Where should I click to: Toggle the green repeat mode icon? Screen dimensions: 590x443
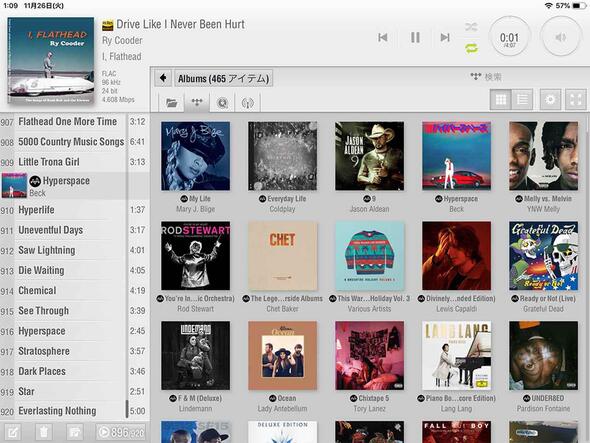[471, 48]
